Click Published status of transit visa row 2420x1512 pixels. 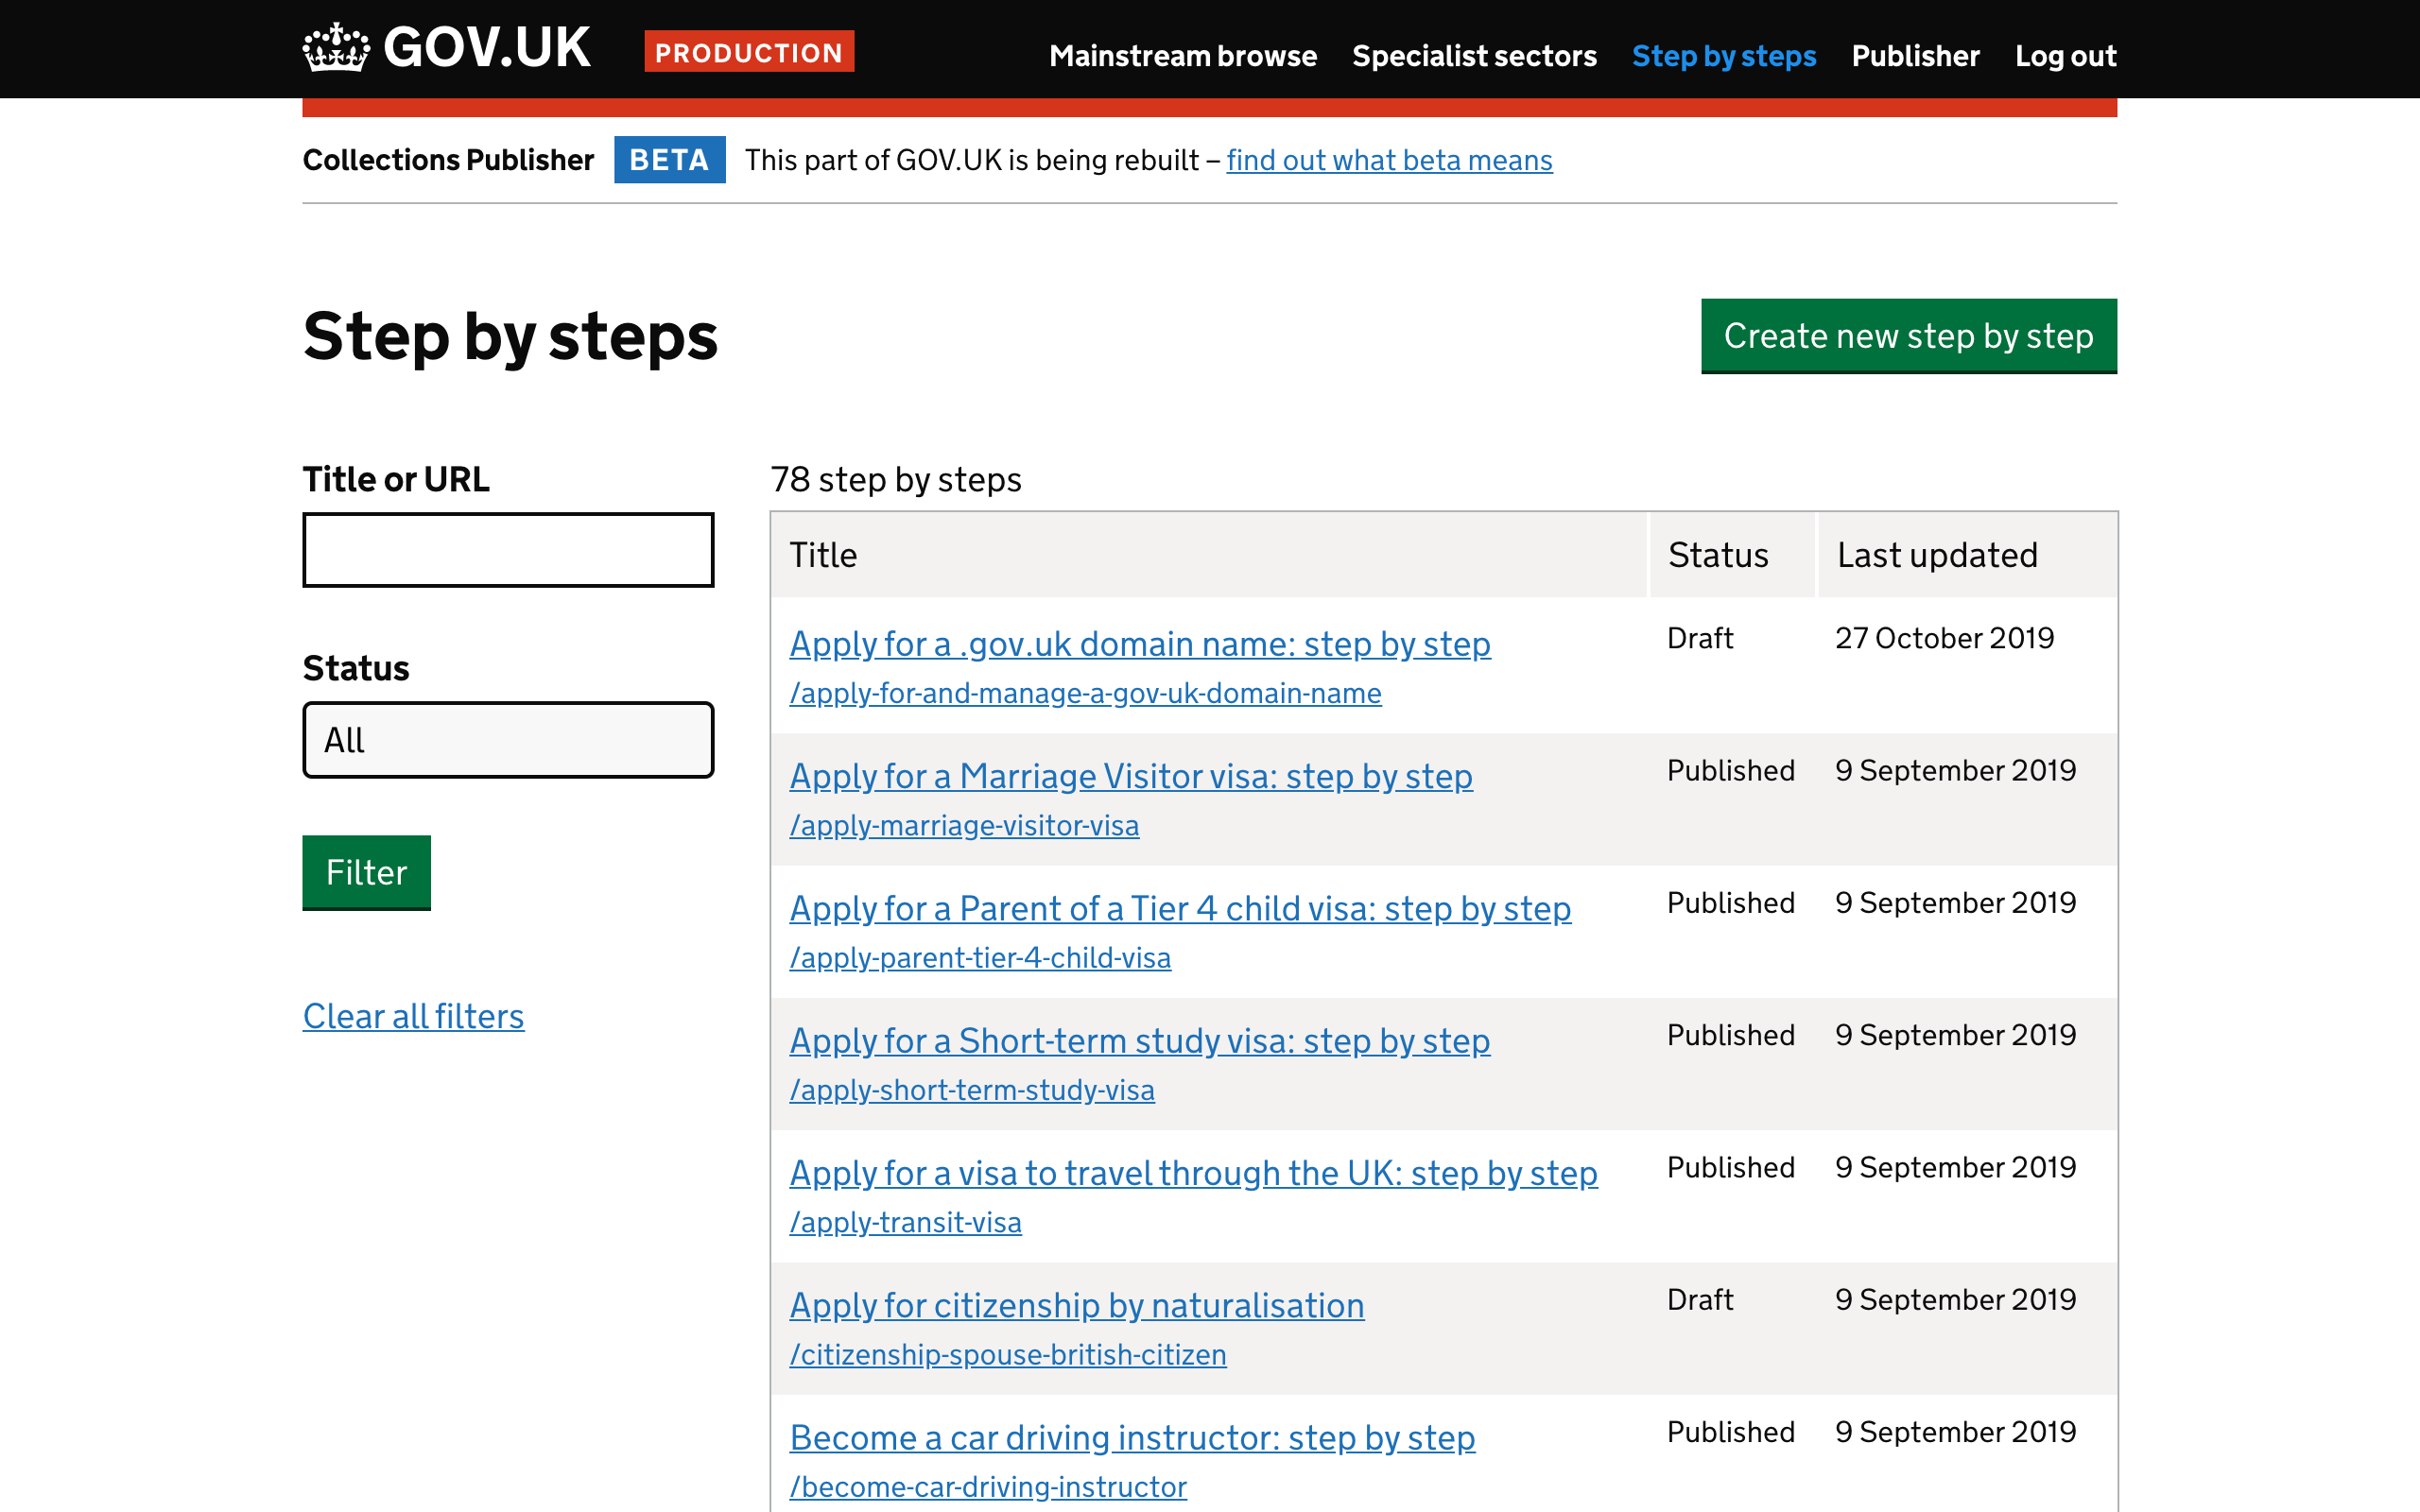(1731, 1167)
